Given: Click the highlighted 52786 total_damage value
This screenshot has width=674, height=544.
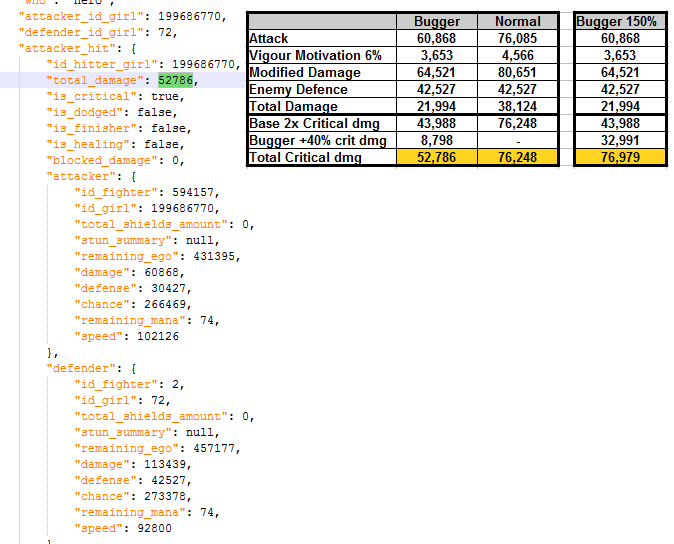Looking at the screenshot, I should (x=176, y=80).
